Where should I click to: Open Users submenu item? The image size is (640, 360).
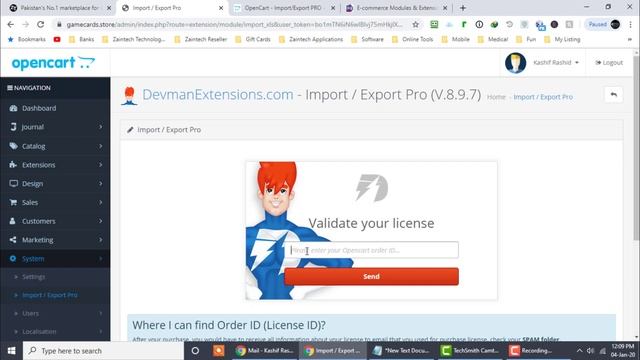coord(31,313)
